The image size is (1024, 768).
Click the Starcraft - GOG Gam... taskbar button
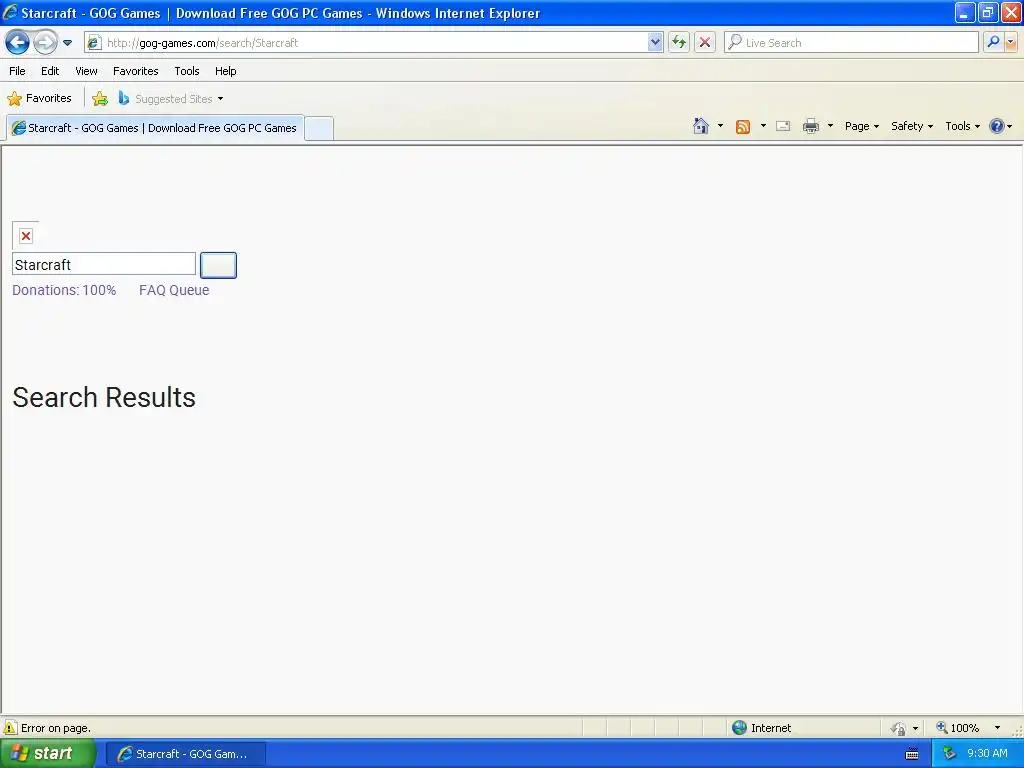click(x=185, y=754)
